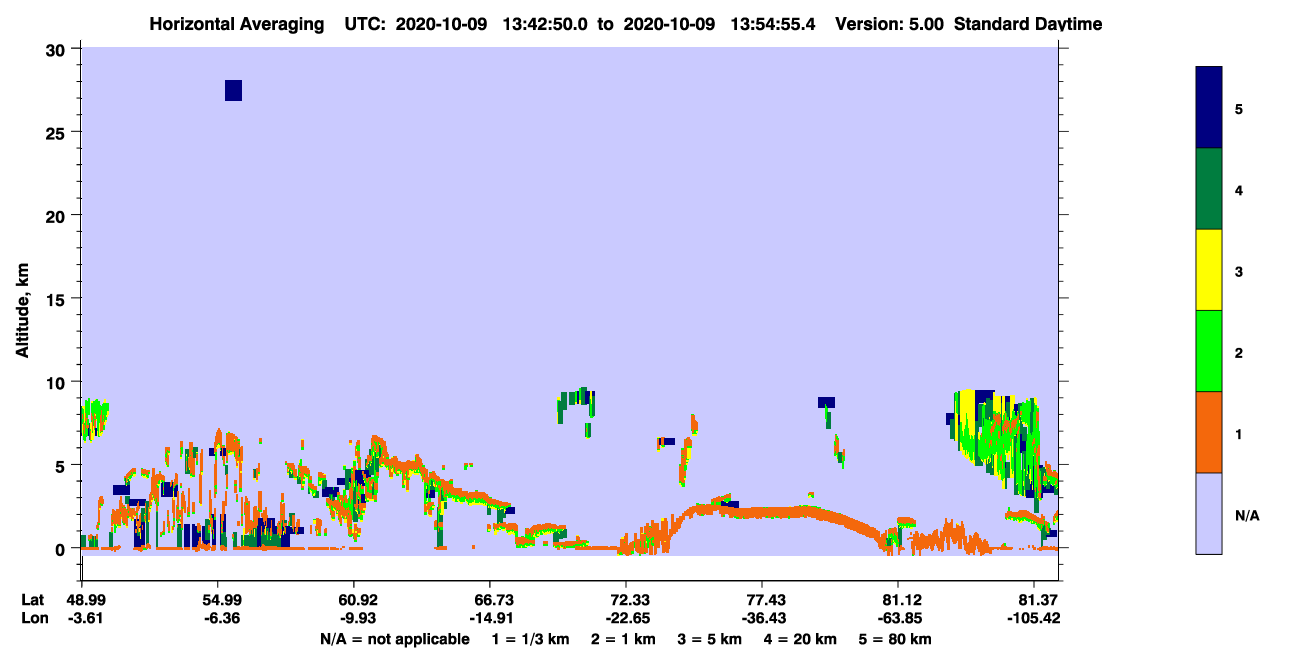Click the 'Lat' row label
Image resolution: width=1300 pixels, height=667 pixels.
[x=32, y=600]
